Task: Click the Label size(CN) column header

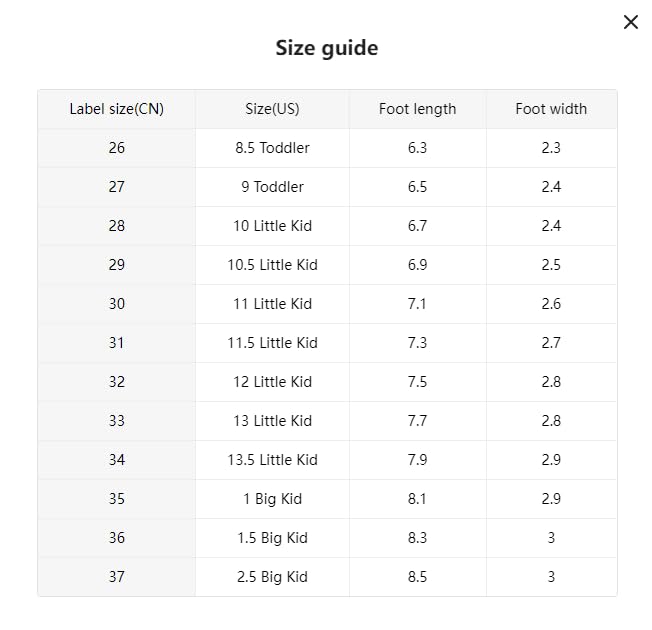Action: click(117, 109)
